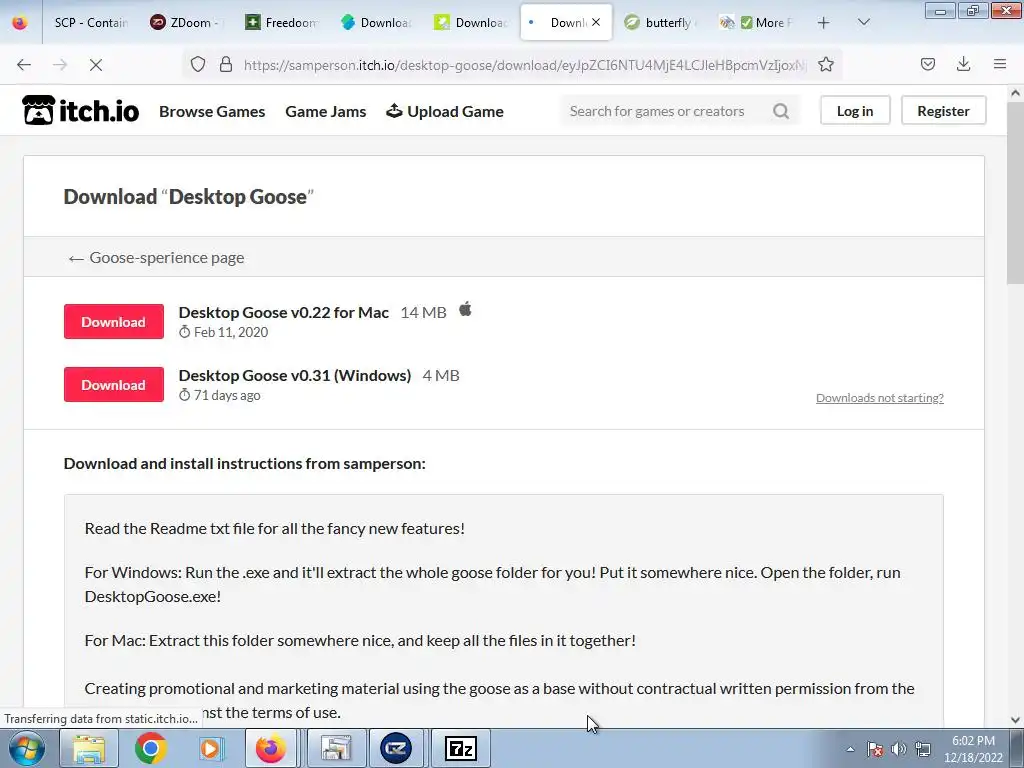
Task: Save page to Pocket icon
Action: coord(927,64)
